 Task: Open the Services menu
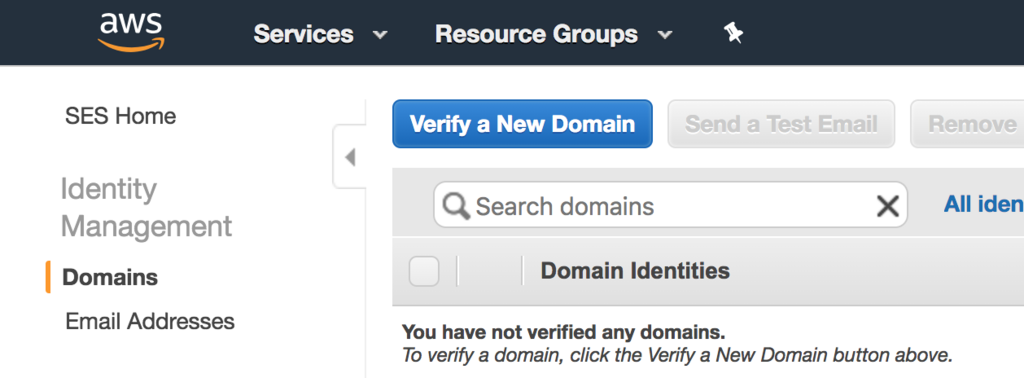[x=303, y=34]
